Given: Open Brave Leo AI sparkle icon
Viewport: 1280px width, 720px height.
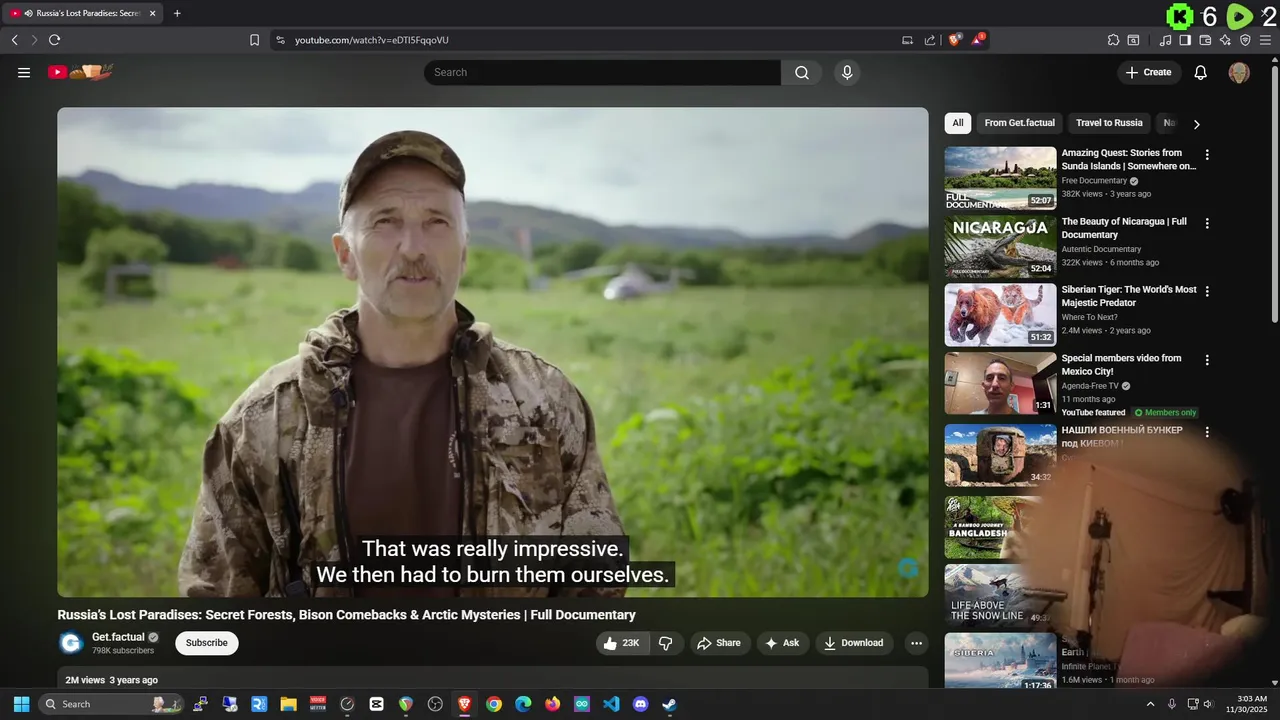Looking at the screenshot, I should point(1225,40).
